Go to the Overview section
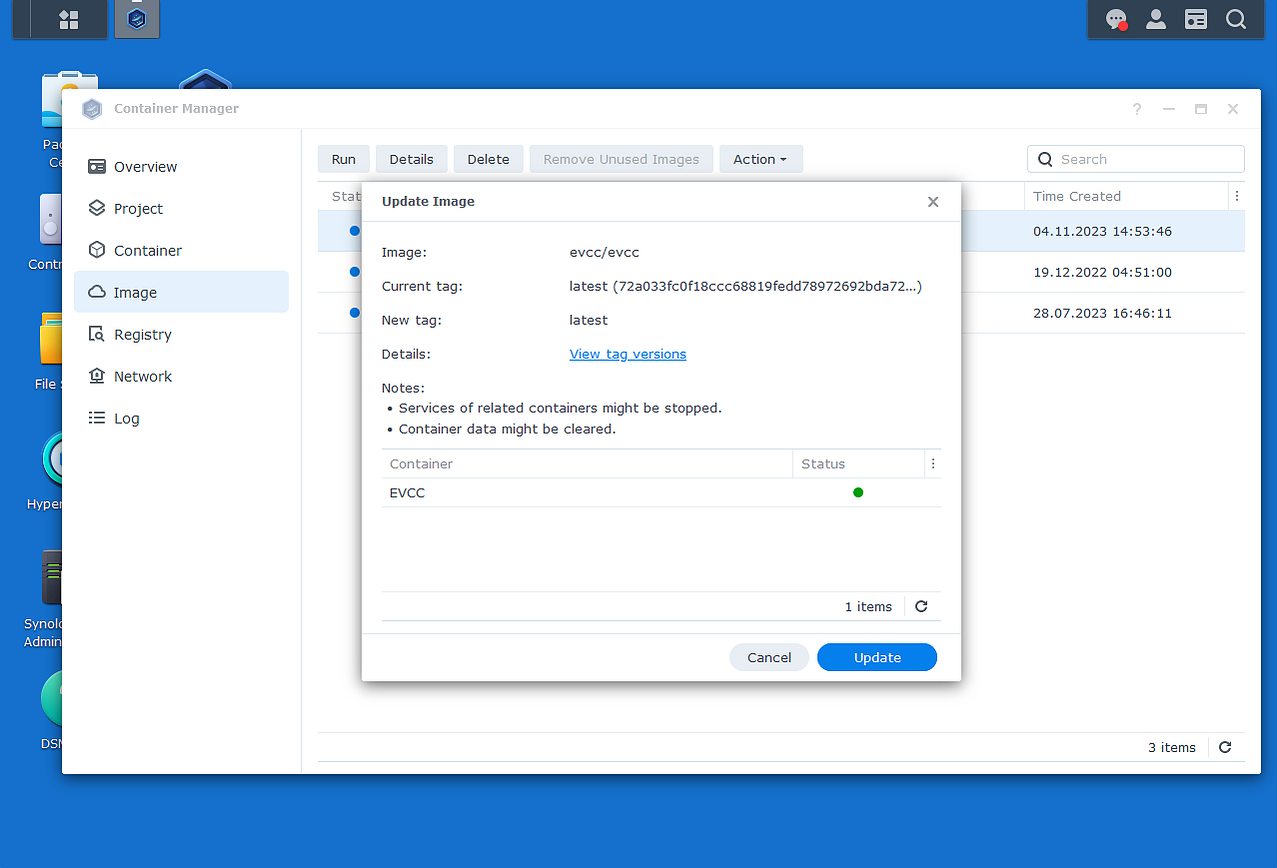1277x868 pixels. (181, 167)
